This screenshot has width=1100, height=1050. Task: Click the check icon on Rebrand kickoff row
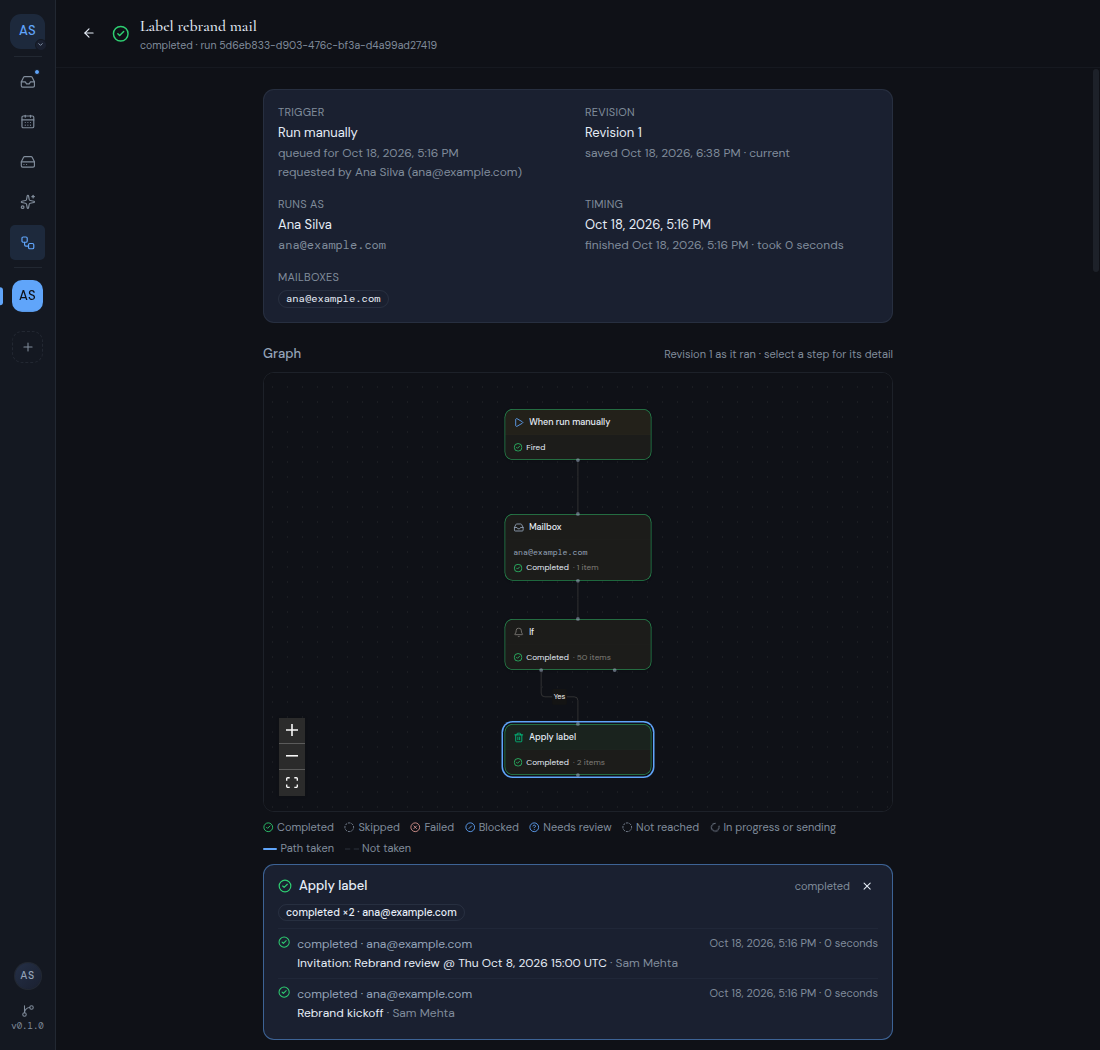click(284, 992)
